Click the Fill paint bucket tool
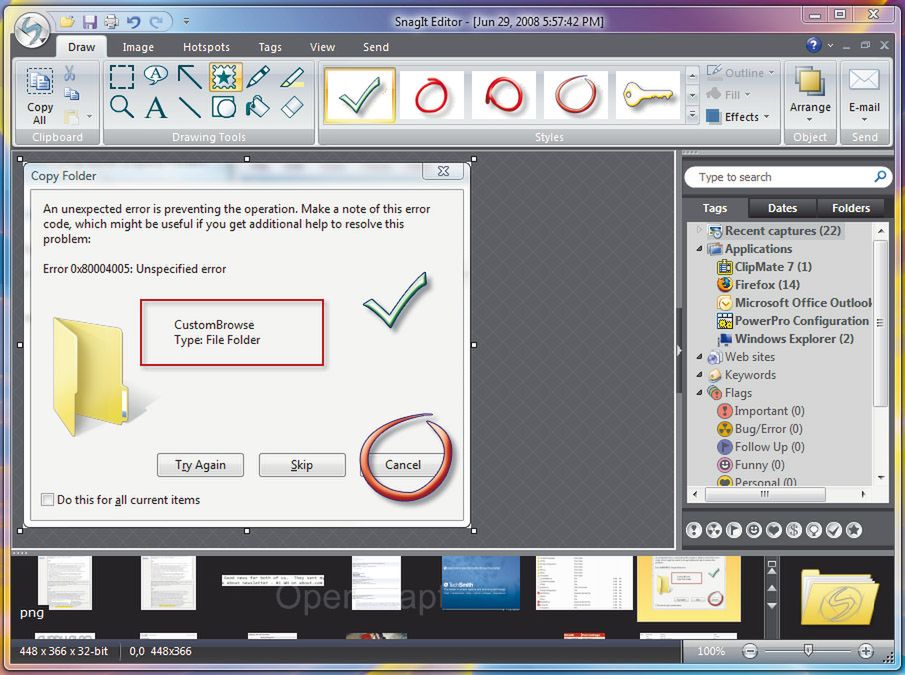This screenshot has height=675, width=905. pos(258,107)
